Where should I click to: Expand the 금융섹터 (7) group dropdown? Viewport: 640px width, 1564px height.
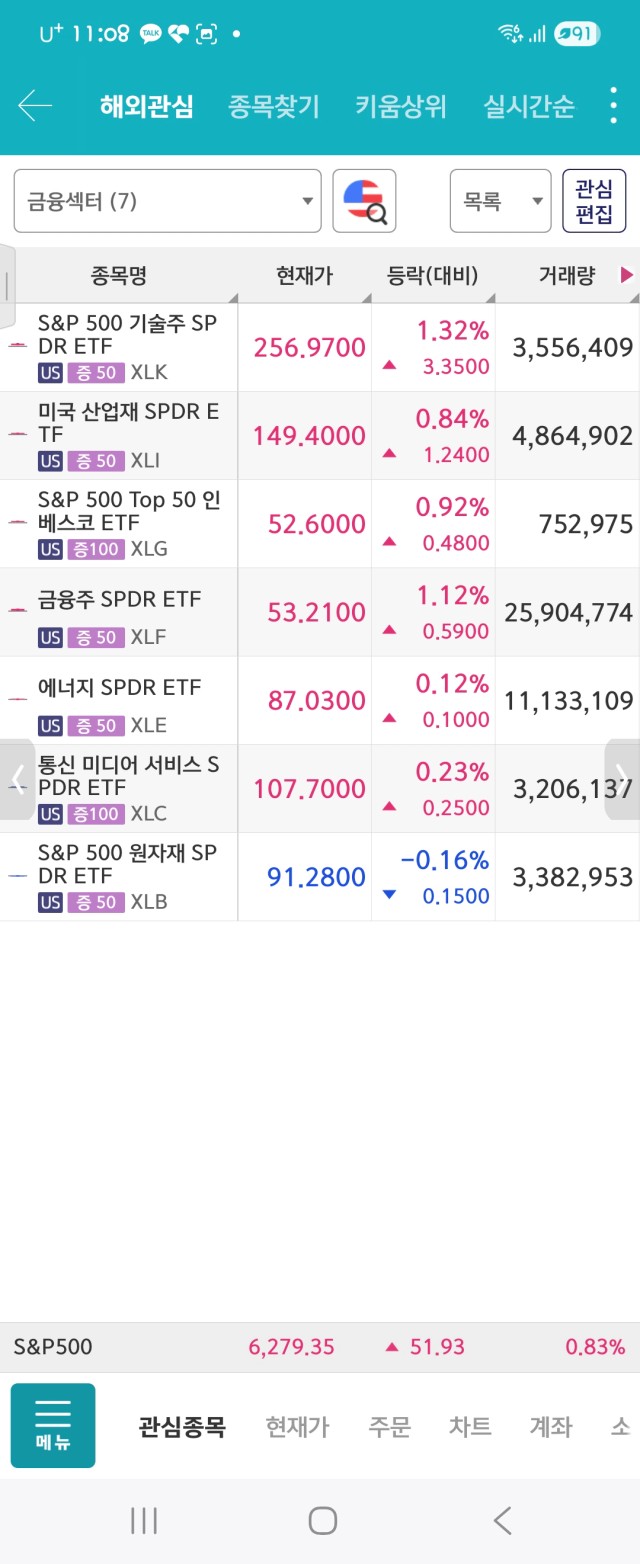(167, 201)
